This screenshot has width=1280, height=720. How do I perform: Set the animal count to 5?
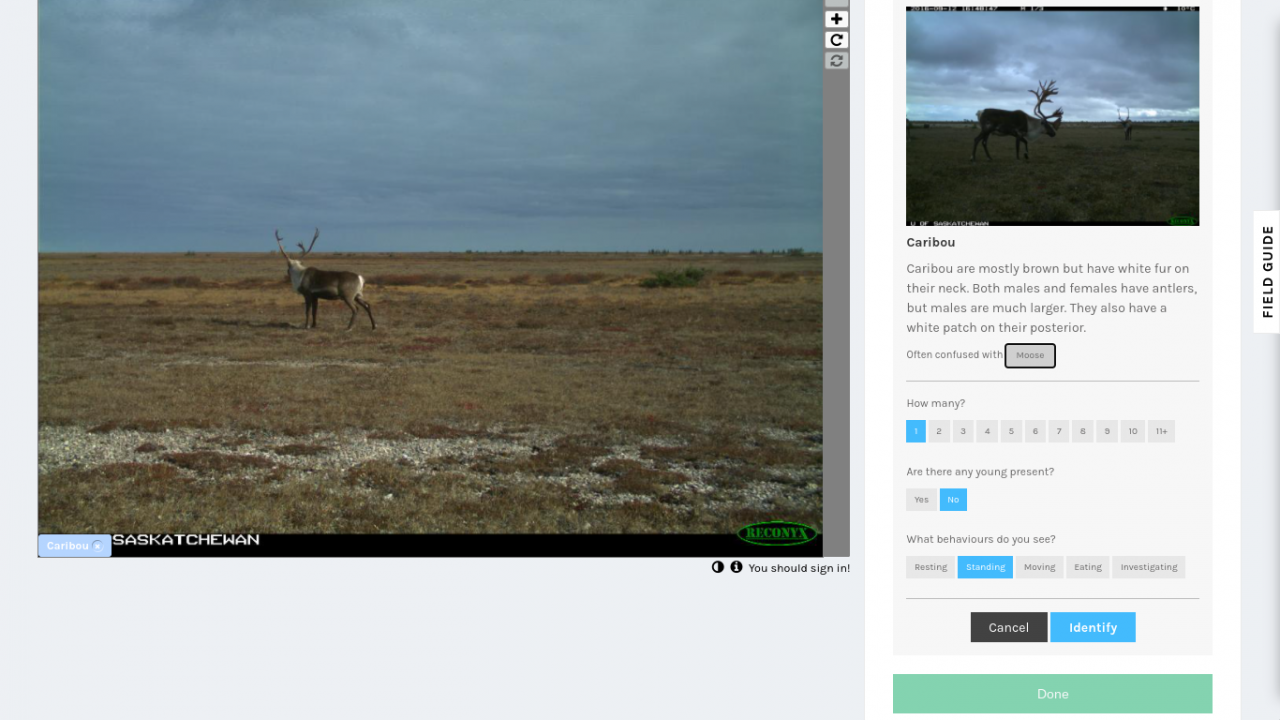click(x=1011, y=431)
